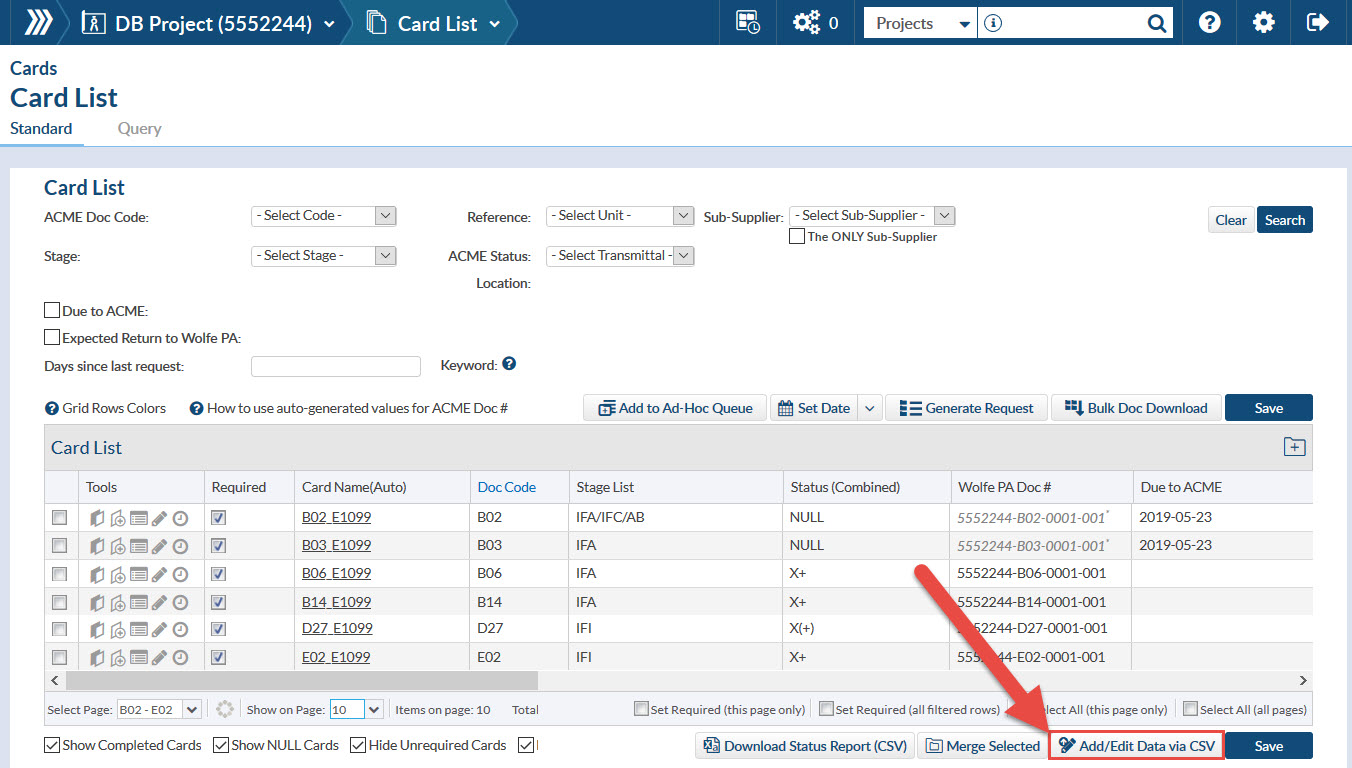Viewport: 1352px width, 768px height.
Task: Click the Merge Selected button
Action: click(x=983, y=746)
